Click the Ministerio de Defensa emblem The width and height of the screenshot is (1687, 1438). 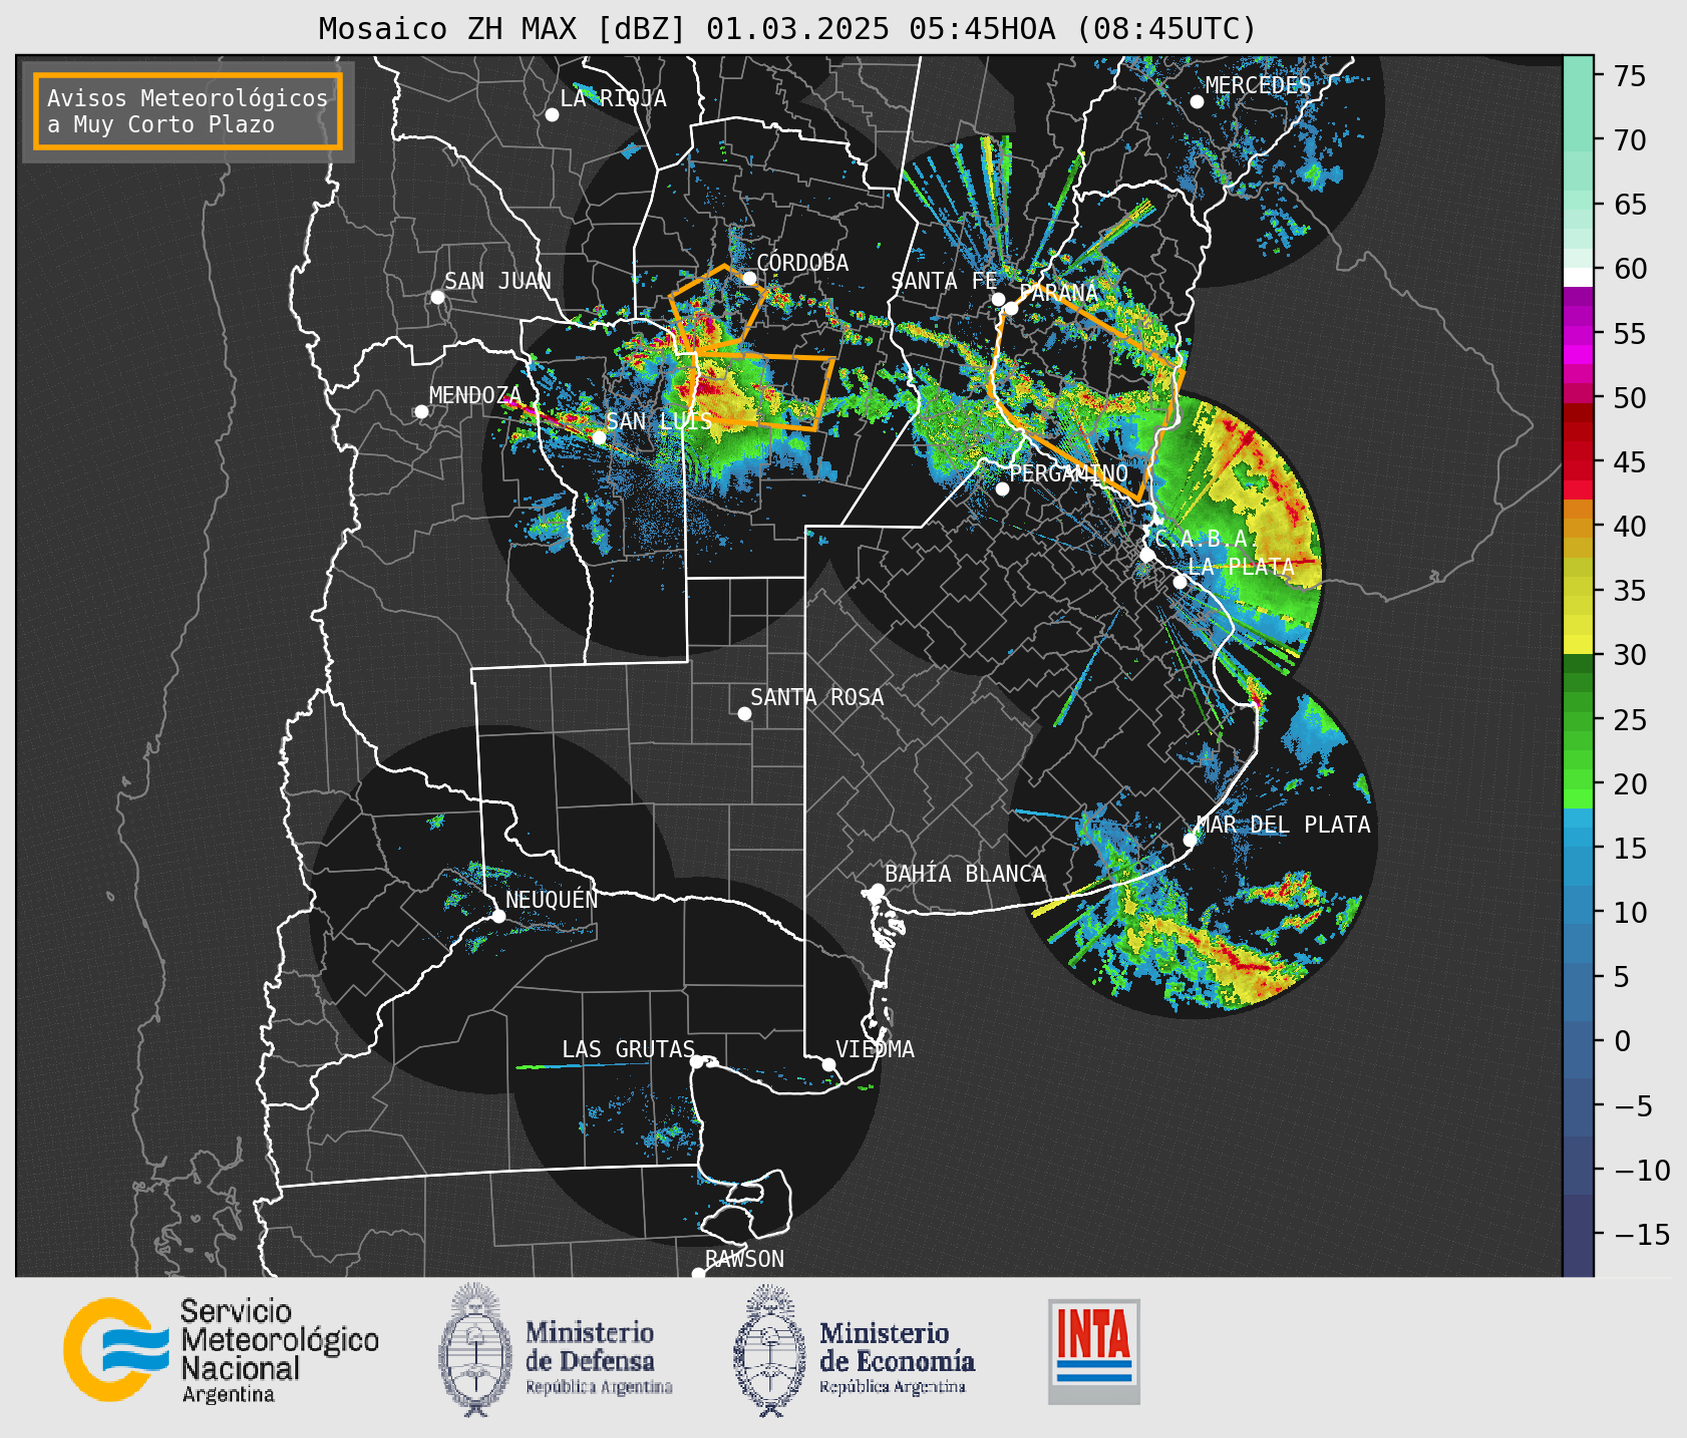coord(475,1350)
